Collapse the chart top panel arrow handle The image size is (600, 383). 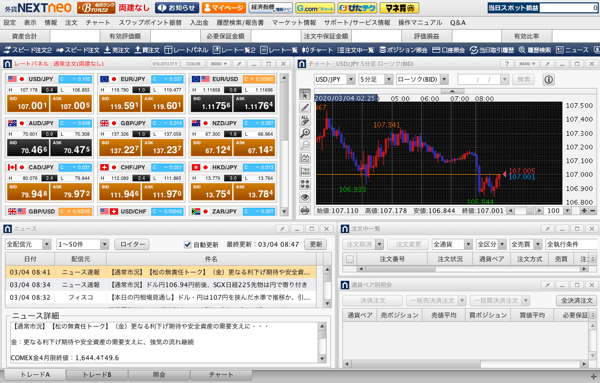[x=452, y=91]
